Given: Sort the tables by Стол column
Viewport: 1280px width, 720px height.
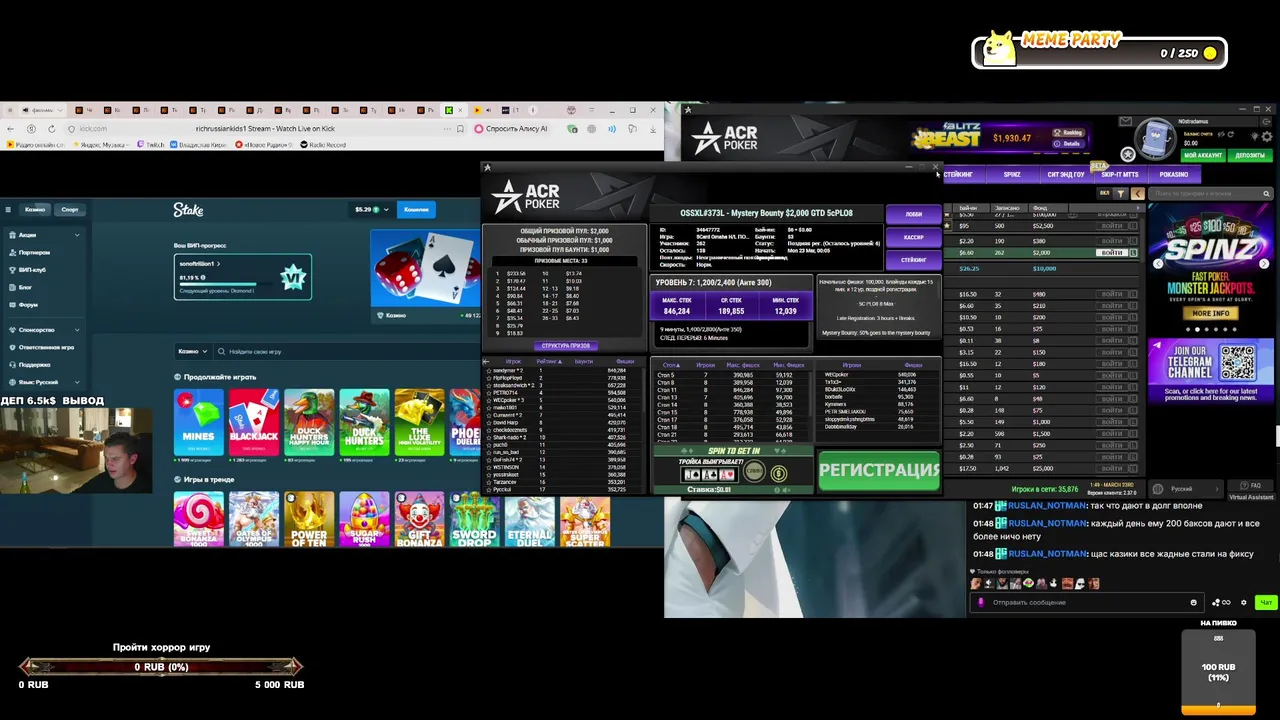Looking at the screenshot, I should (671, 365).
